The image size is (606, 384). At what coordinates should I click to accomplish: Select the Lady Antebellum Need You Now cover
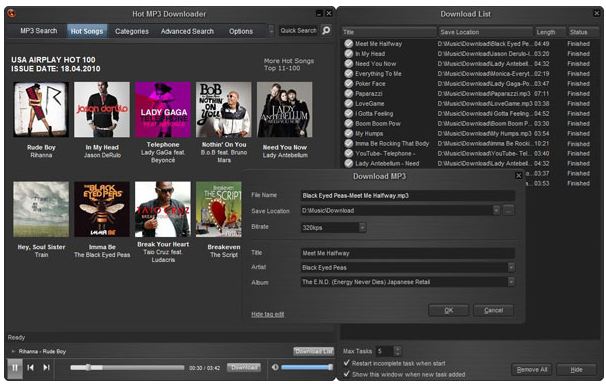[285, 109]
